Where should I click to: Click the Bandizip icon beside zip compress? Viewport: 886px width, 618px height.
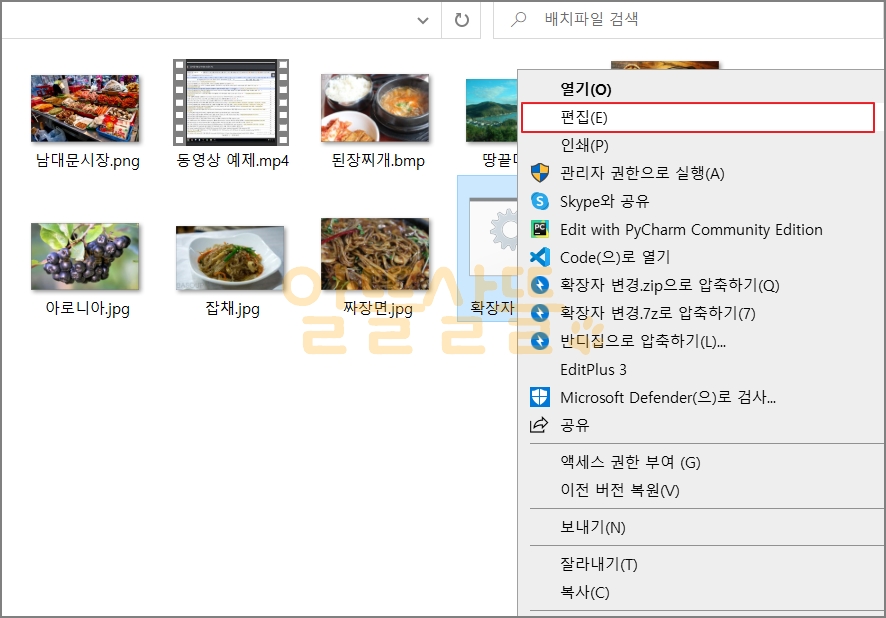[540, 285]
